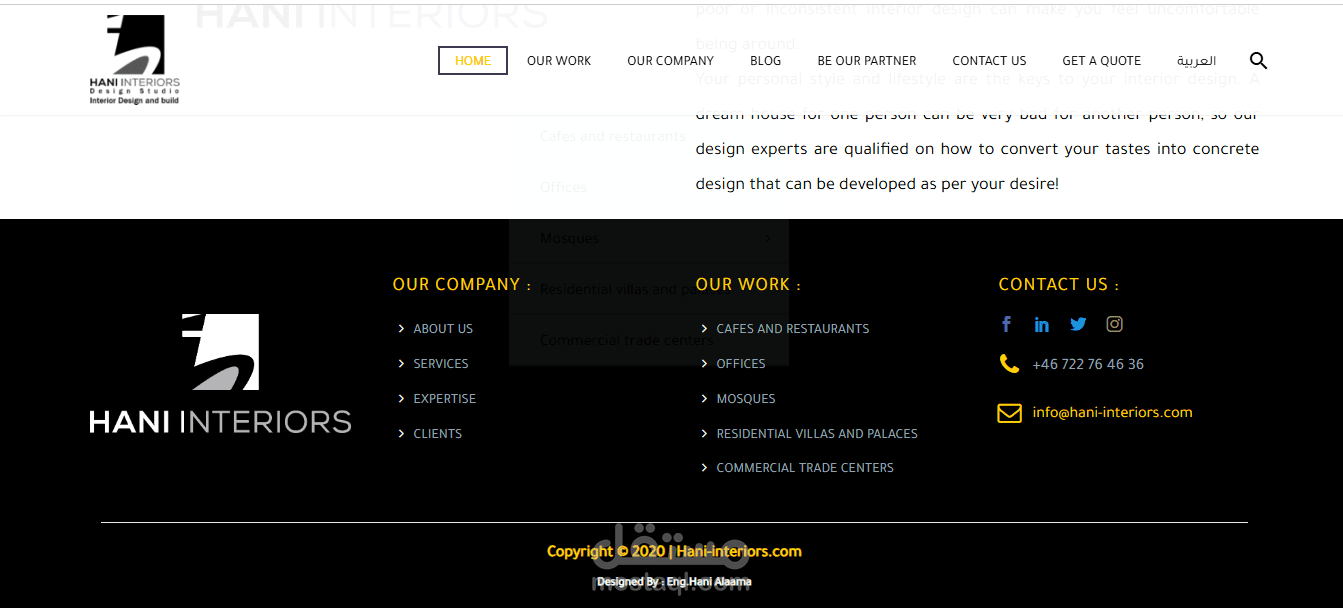Click the info@hani-interiors.com email link
Image resolution: width=1343 pixels, height=608 pixels.
pos(1112,412)
